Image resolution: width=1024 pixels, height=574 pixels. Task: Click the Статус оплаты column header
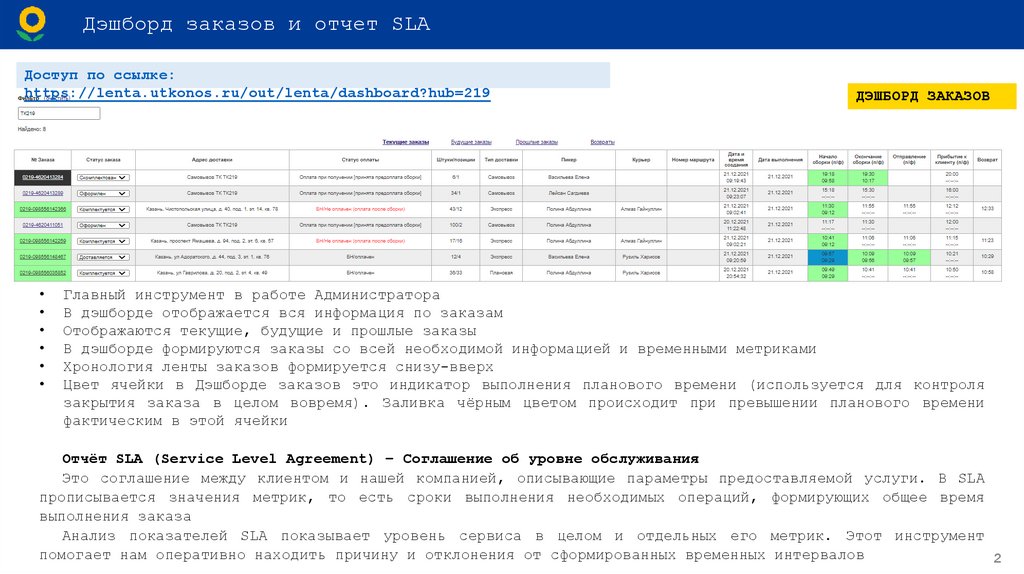pos(357,160)
